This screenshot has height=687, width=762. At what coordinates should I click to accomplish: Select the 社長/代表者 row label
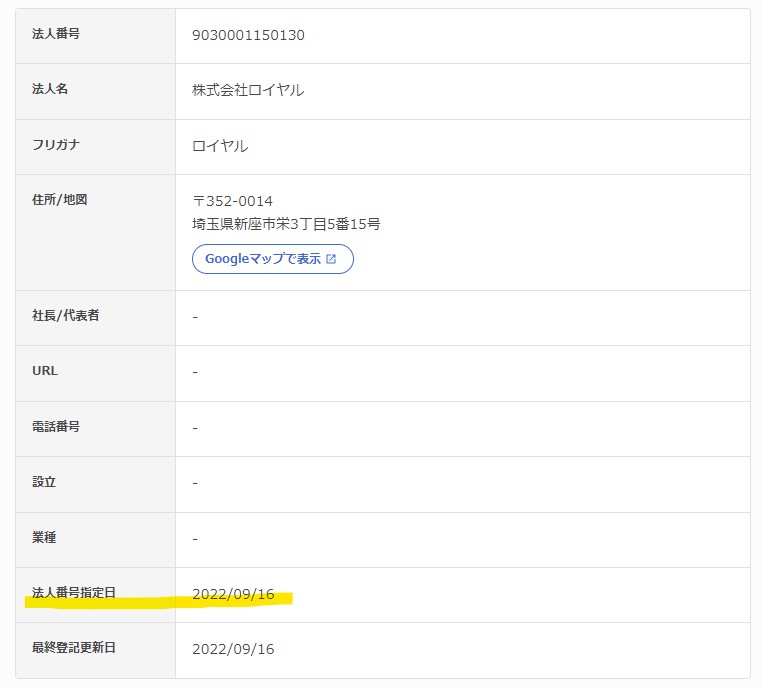pos(66,316)
